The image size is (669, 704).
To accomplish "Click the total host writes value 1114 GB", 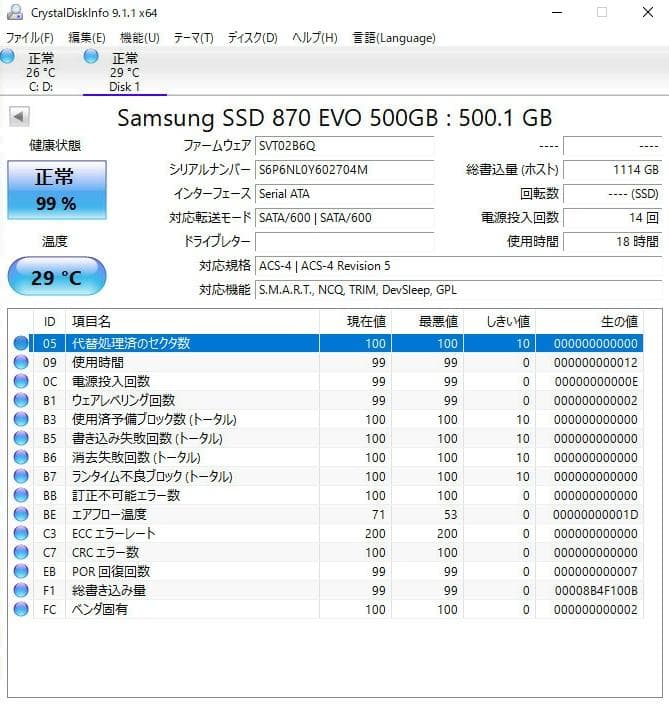I will tap(613, 170).
